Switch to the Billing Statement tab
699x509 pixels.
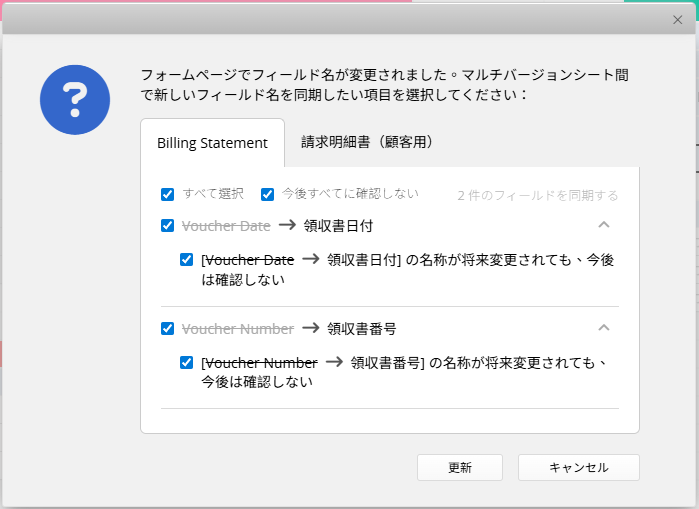(x=212, y=143)
